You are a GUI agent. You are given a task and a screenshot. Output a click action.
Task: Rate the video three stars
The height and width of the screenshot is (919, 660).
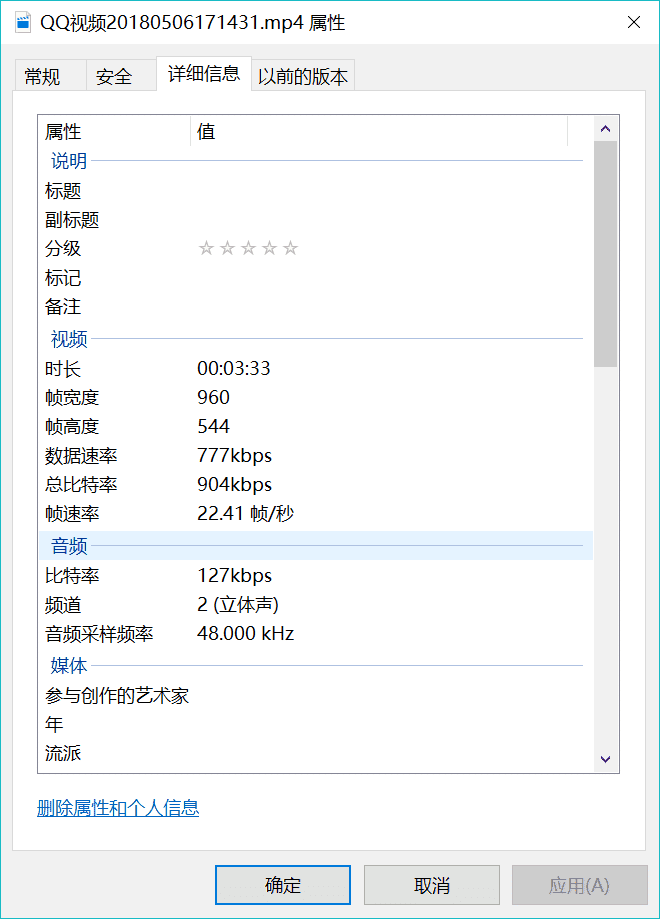(248, 249)
